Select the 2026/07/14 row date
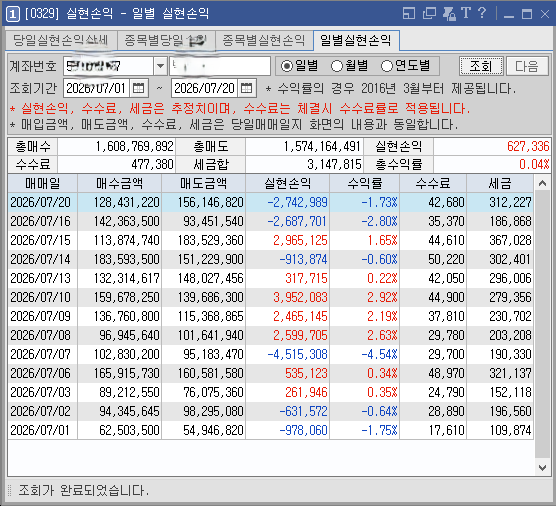Viewport: 556px width, 506px height. (x=40, y=260)
